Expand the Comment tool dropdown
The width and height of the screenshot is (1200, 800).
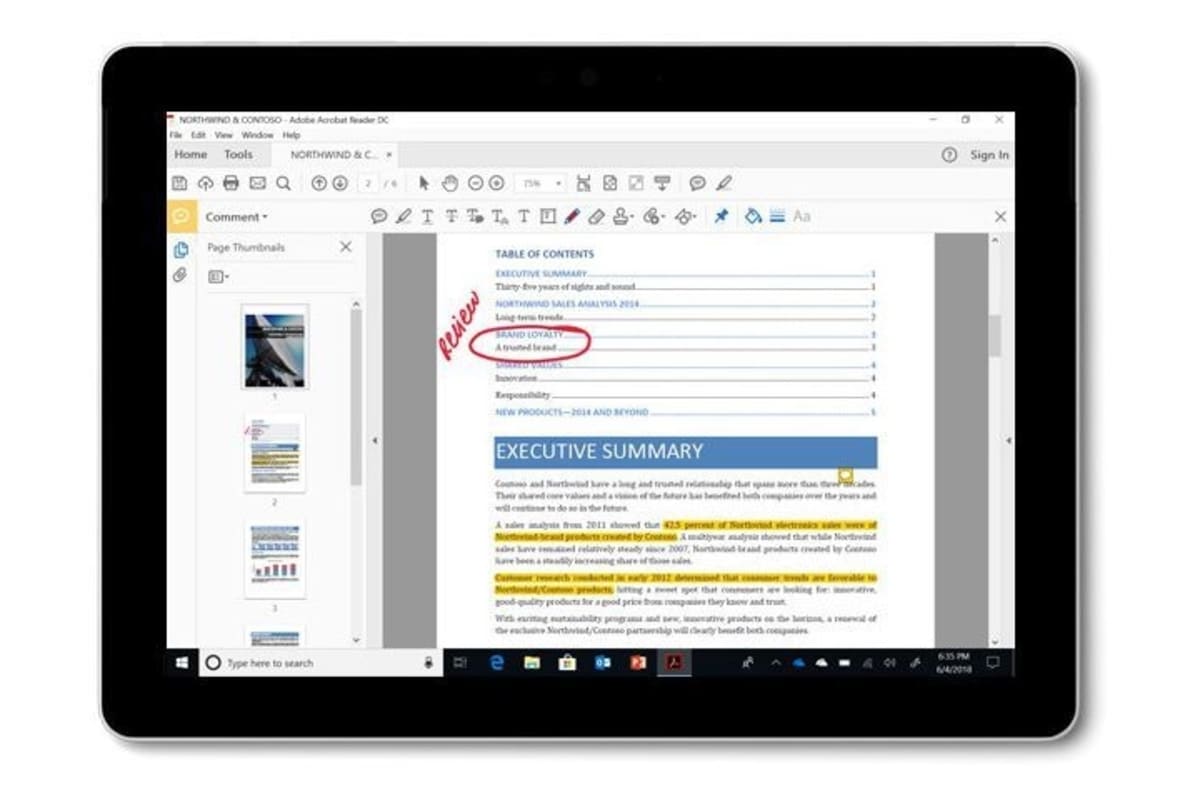pyautogui.click(x=237, y=217)
